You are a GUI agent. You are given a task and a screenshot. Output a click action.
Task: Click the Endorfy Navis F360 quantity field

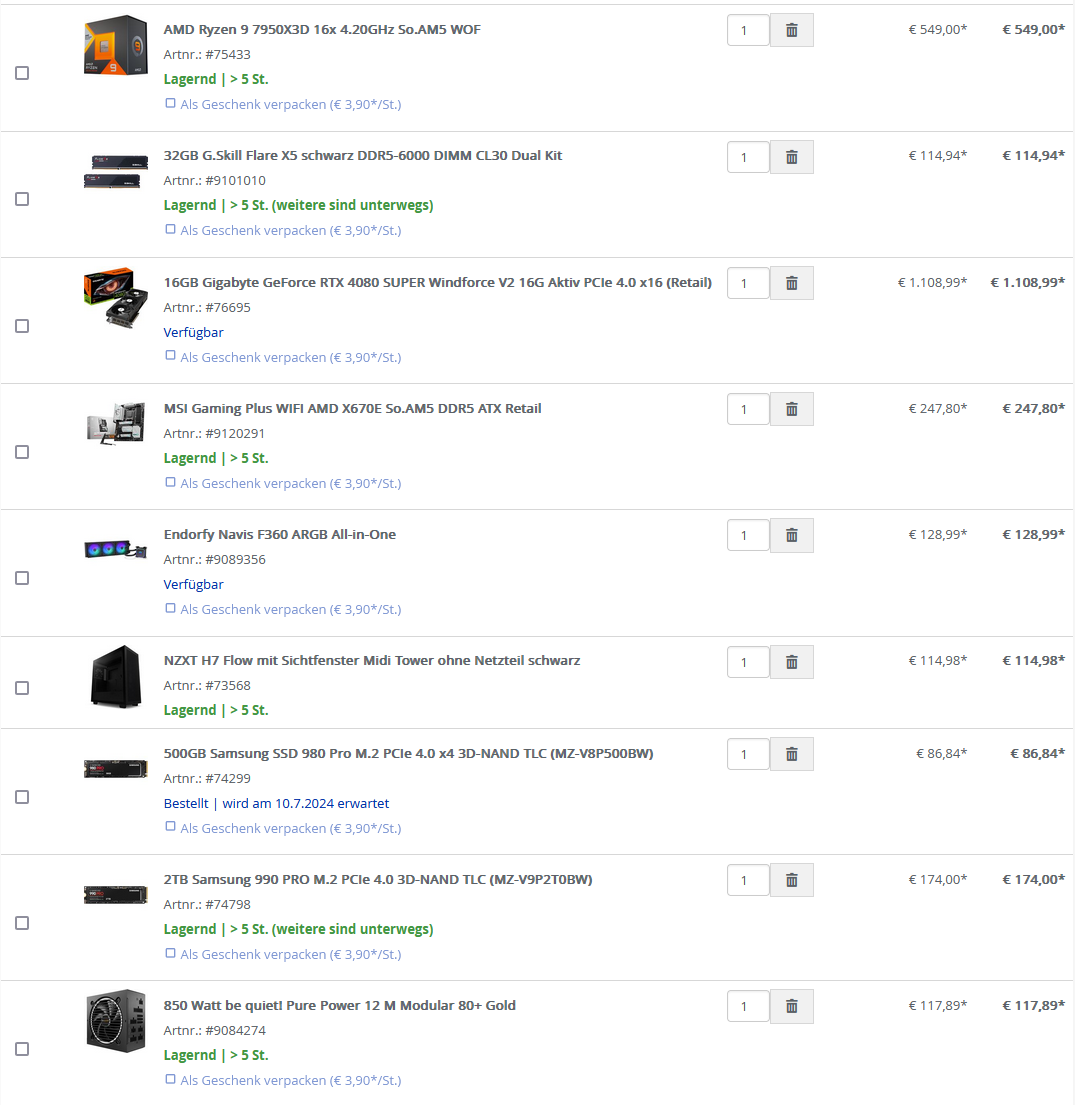[x=748, y=535]
